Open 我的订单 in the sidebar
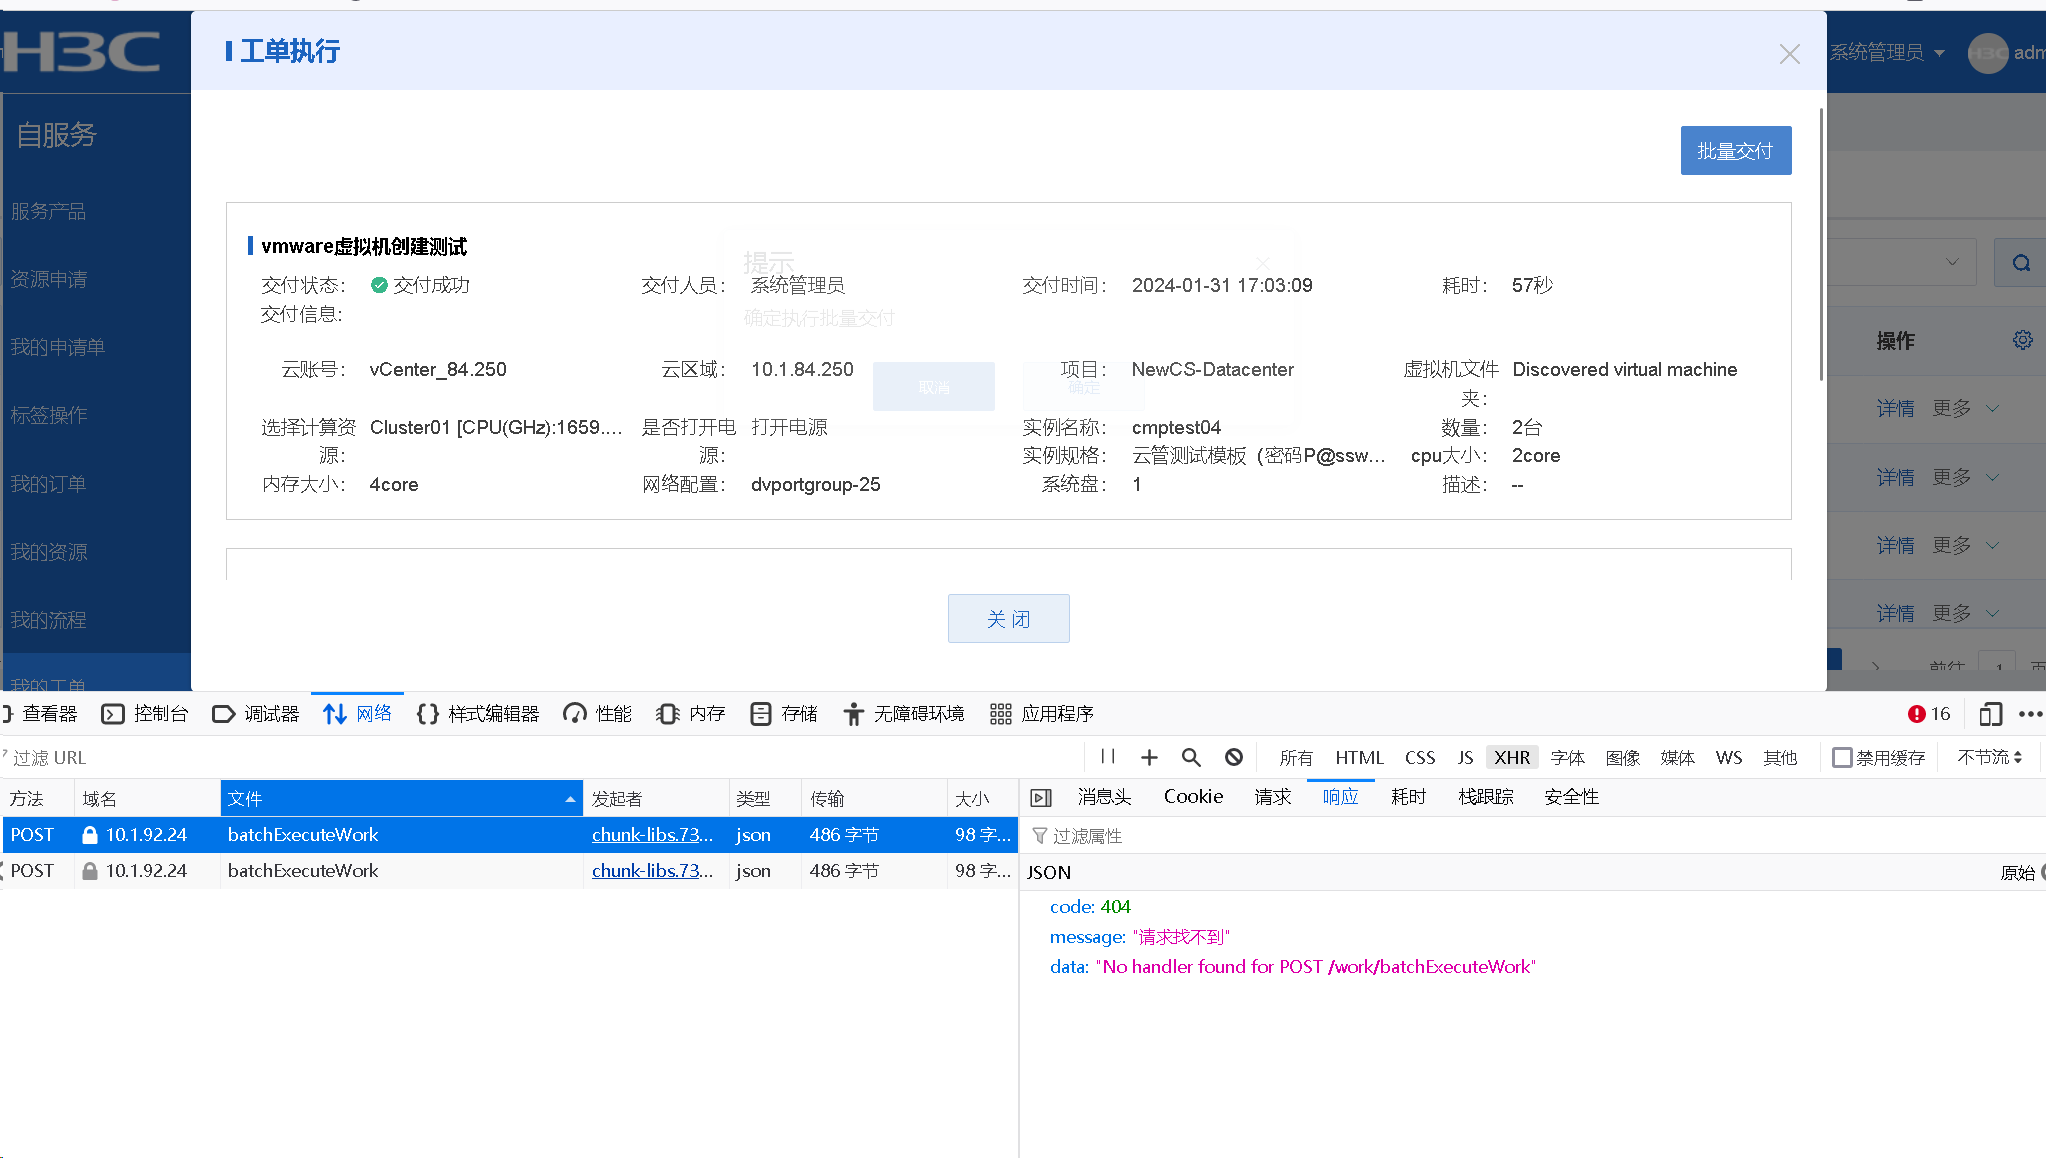The height and width of the screenshot is (1158, 2046). pyautogui.click(x=48, y=484)
